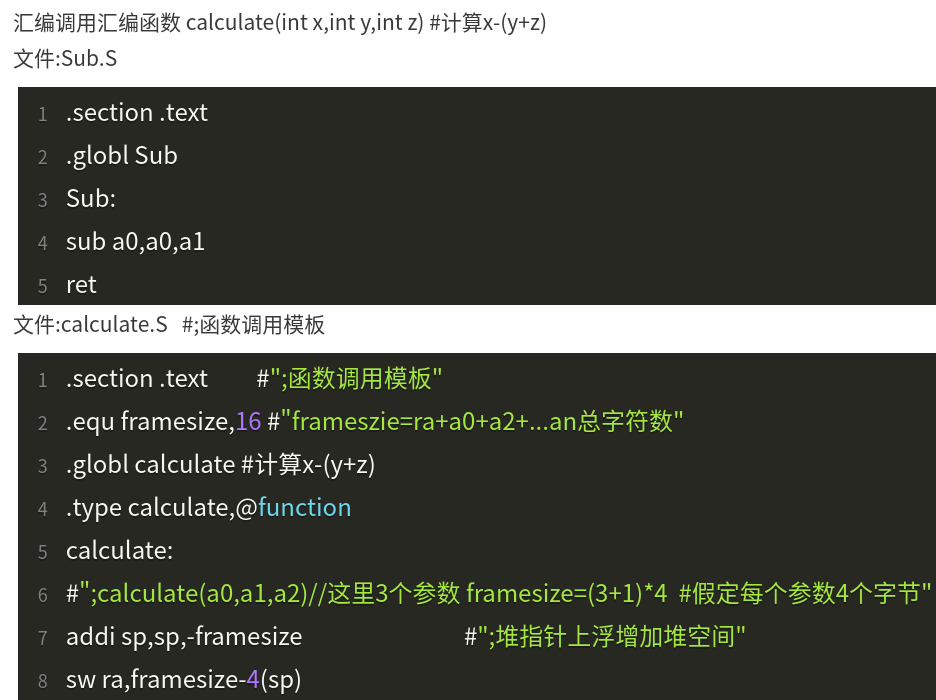Image resolution: width=936 pixels, height=700 pixels.
Task: Click 'sw ra,framesize-4(sp)' instruction
Action: (183, 680)
